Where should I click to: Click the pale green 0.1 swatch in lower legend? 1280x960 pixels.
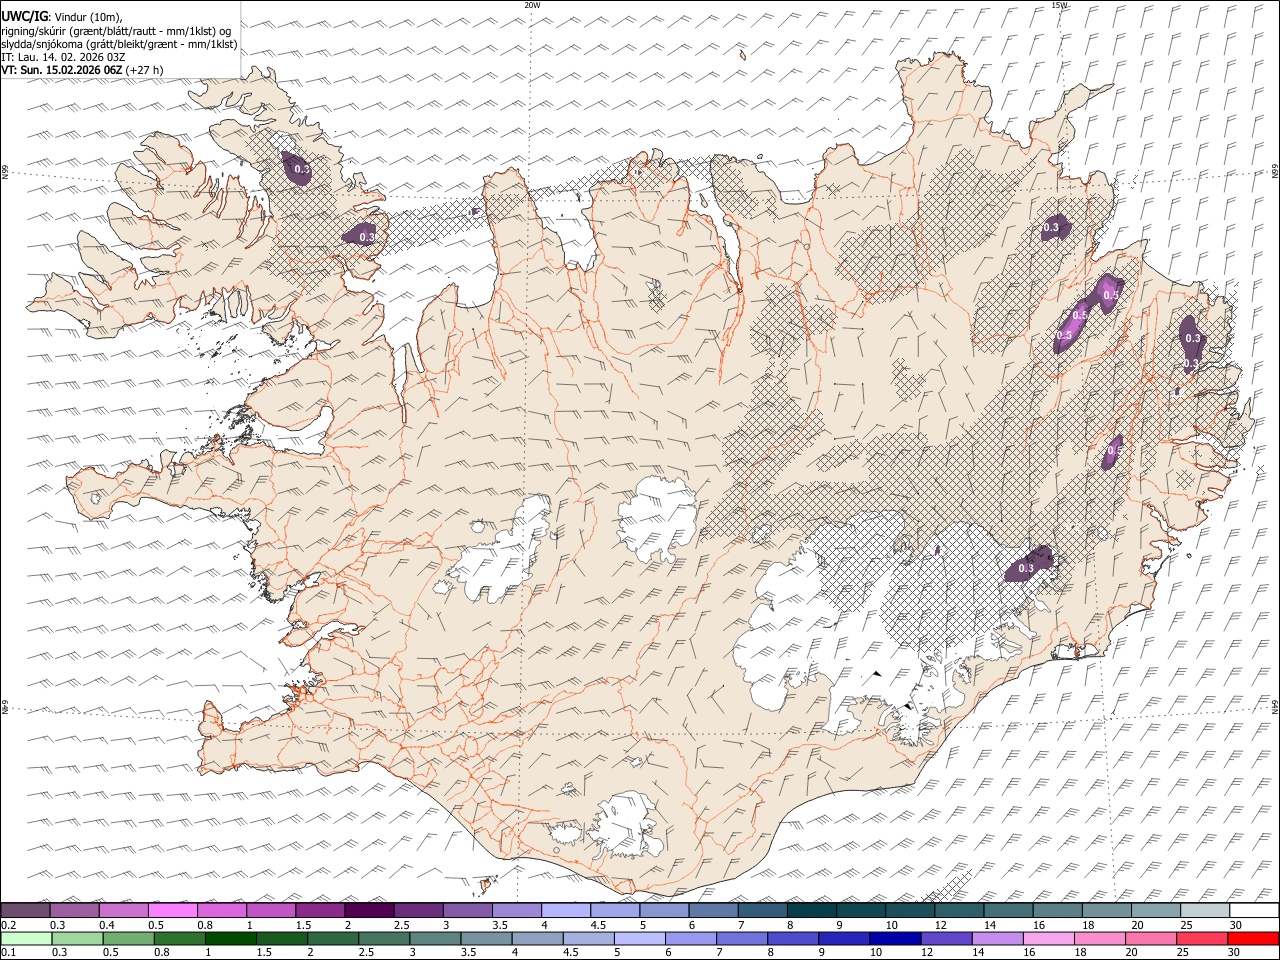pos(26,938)
